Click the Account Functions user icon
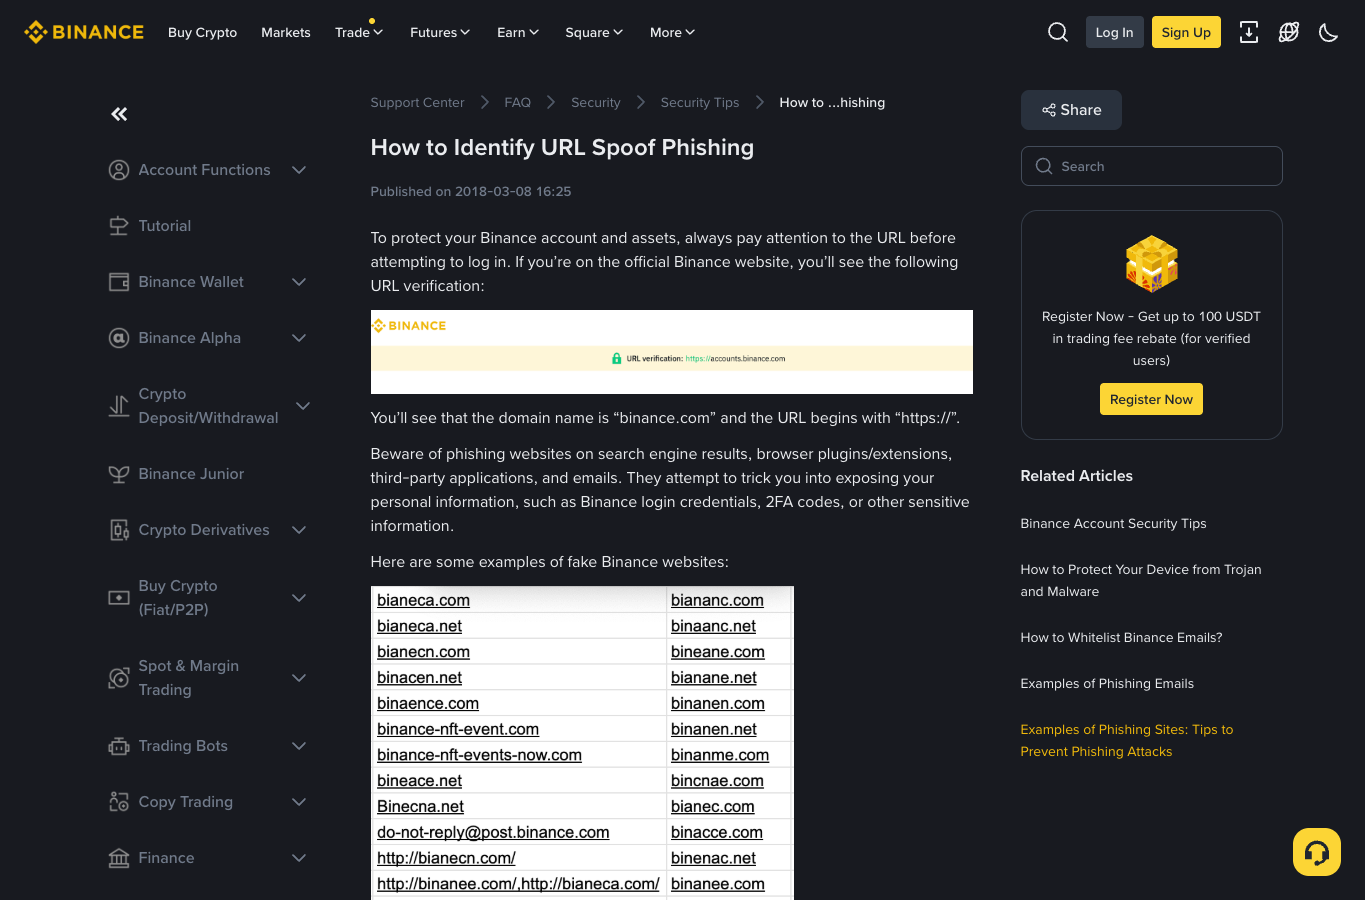 119,170
